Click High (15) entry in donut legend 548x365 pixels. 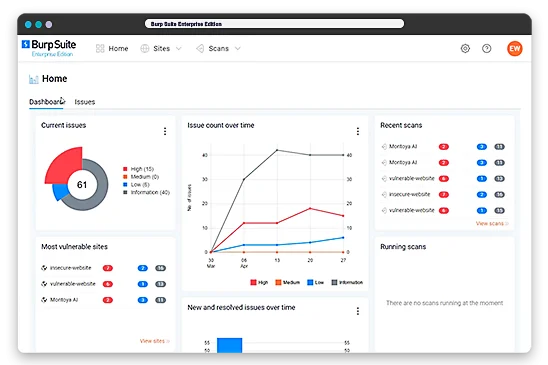coord(139,169)
